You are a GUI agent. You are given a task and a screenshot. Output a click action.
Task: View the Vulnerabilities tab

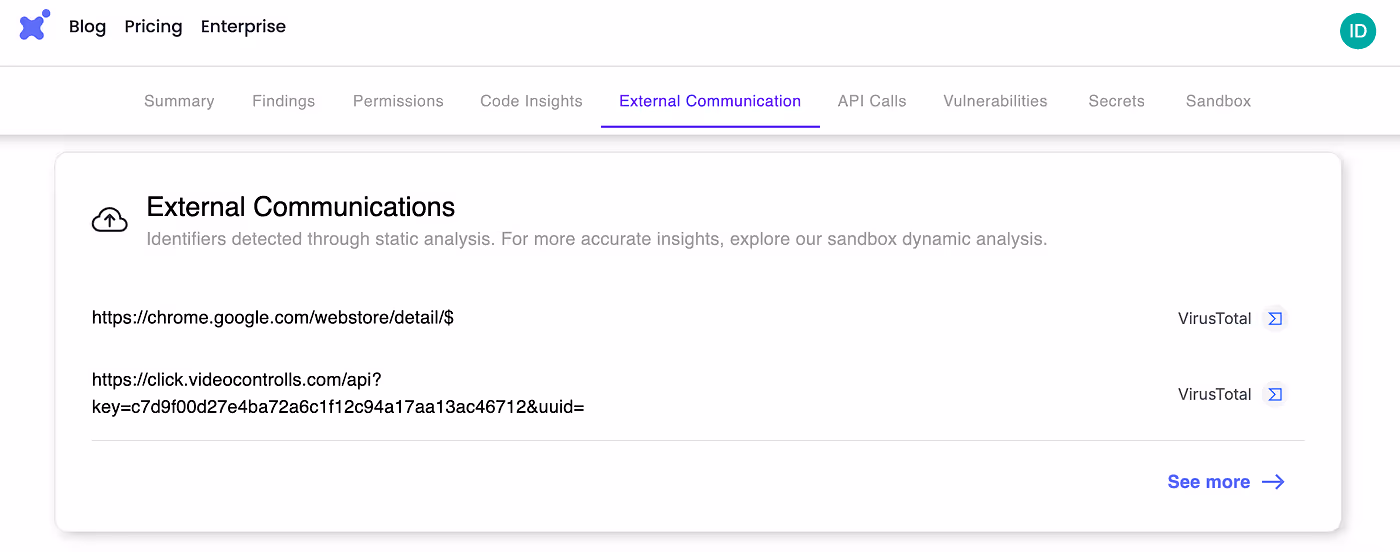click(995, 101)
